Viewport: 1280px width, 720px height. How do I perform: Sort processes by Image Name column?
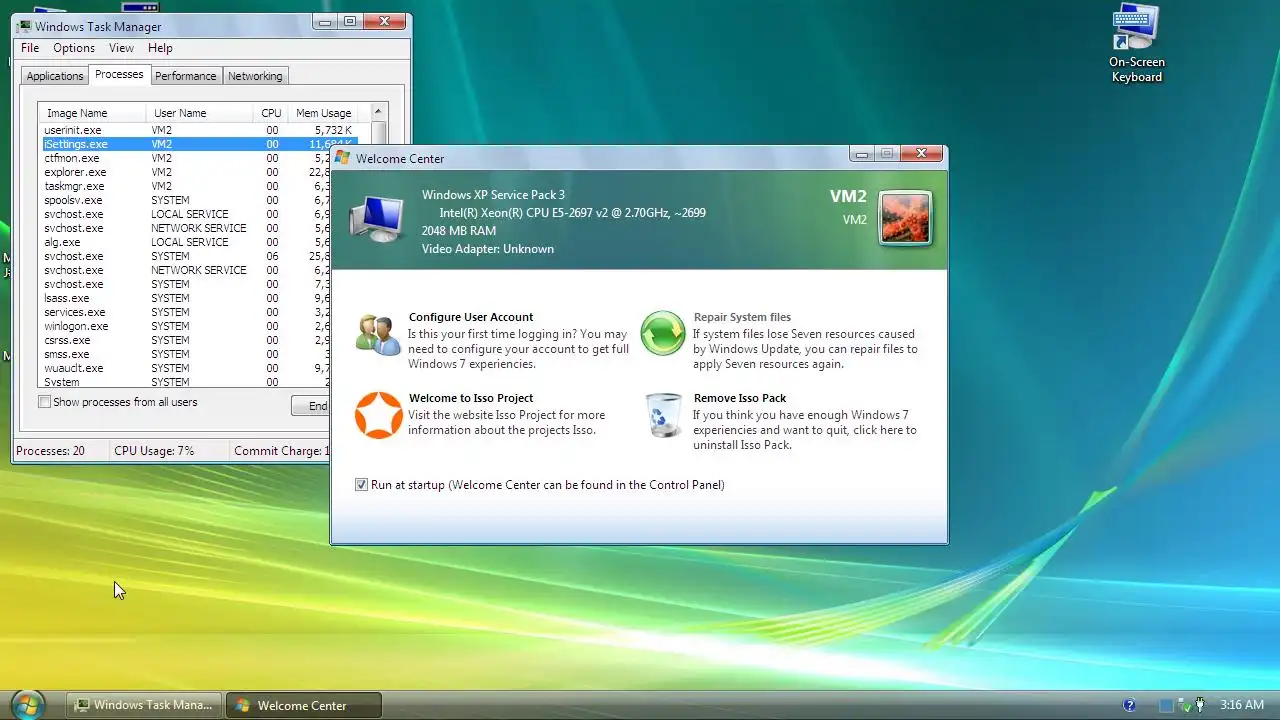(92, 113)
